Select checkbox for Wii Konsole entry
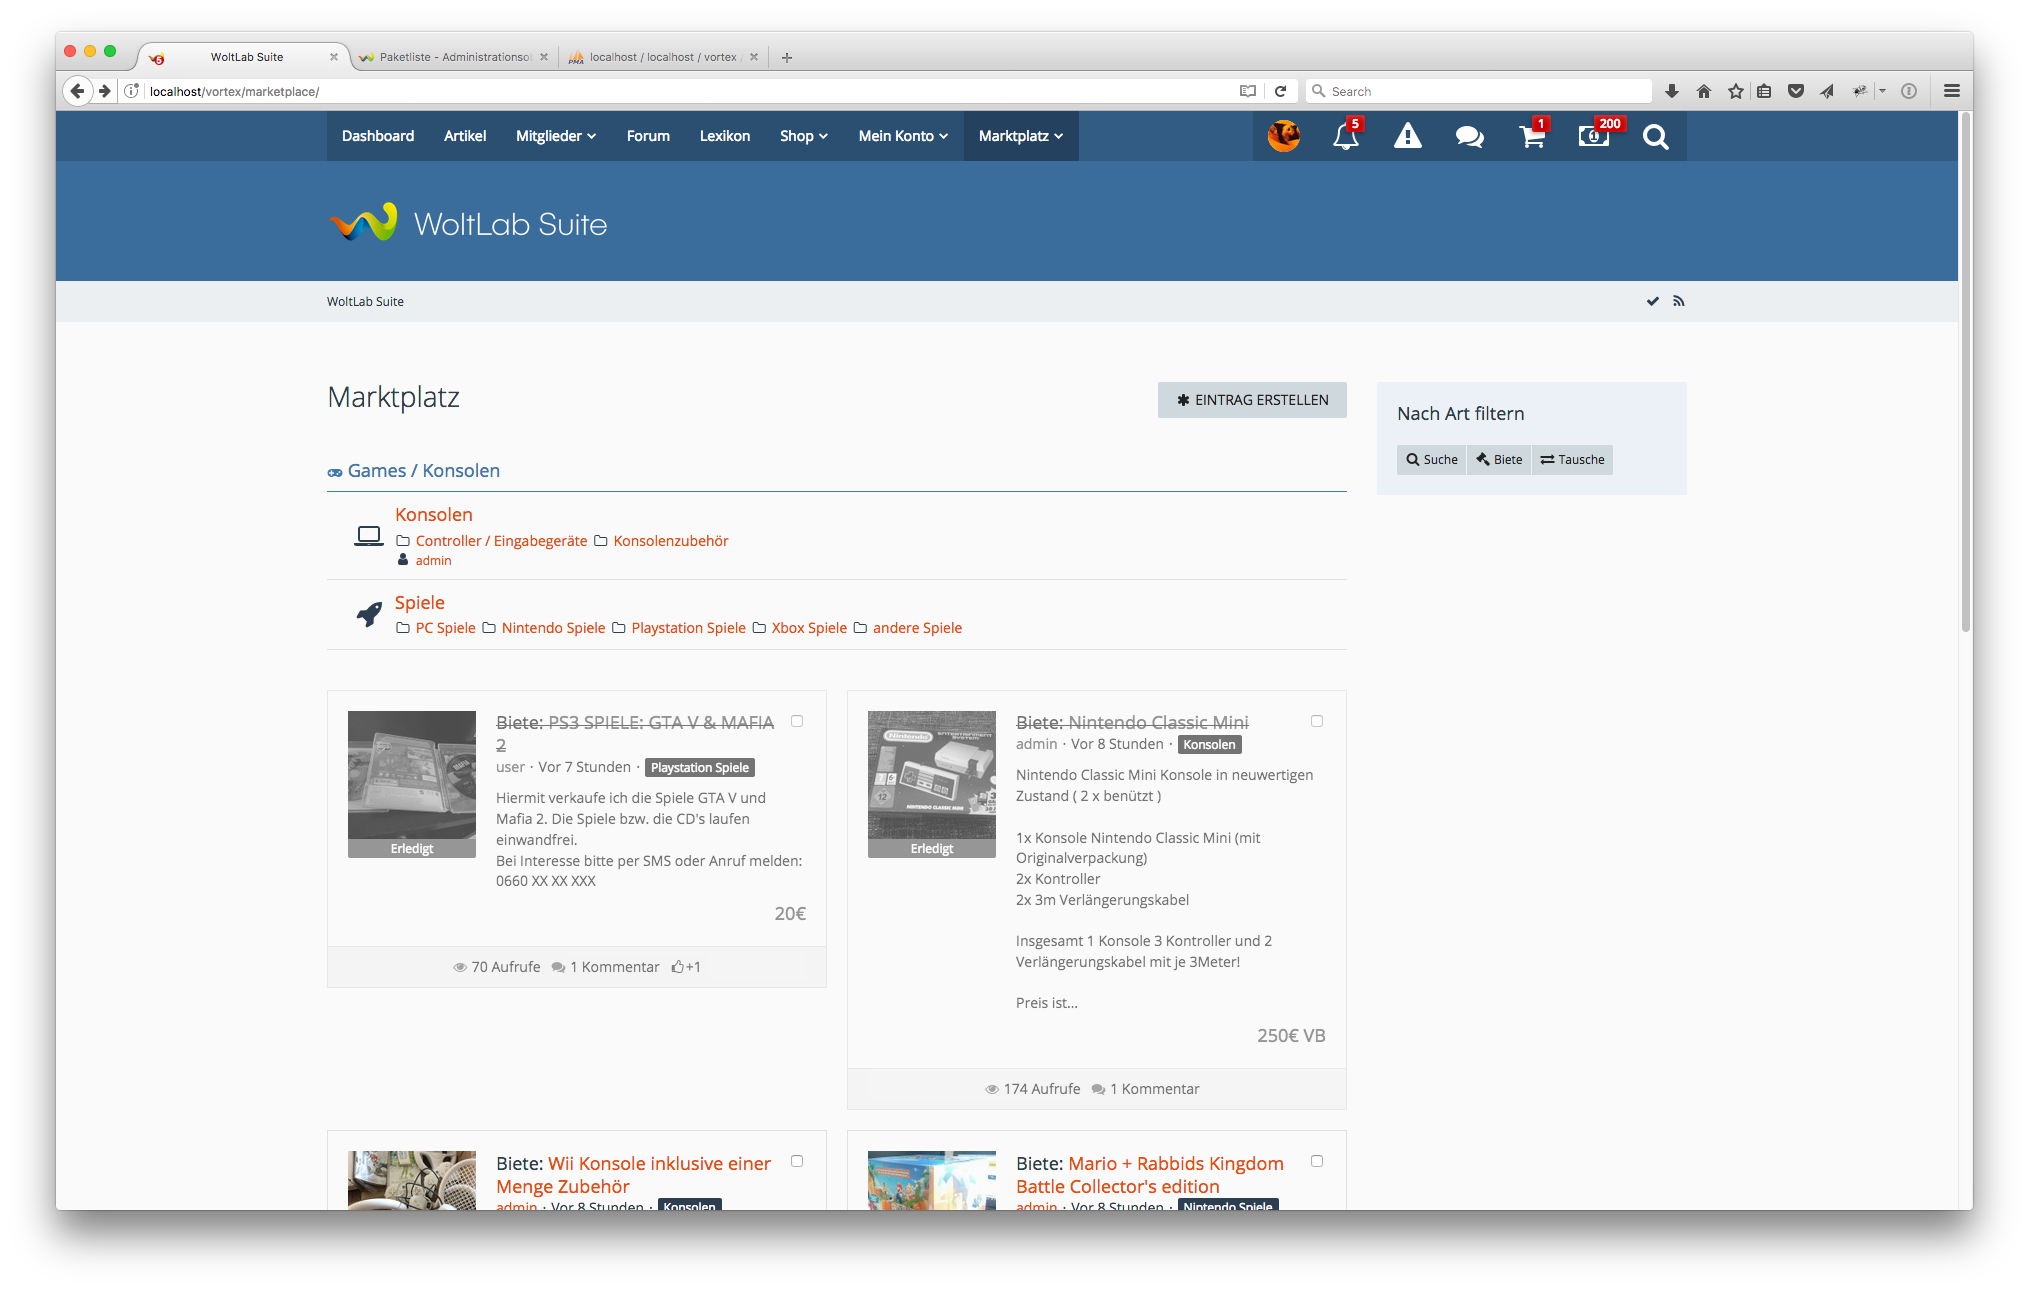The height and width of the screenshot is (1290, 2029). (797, 1161)
